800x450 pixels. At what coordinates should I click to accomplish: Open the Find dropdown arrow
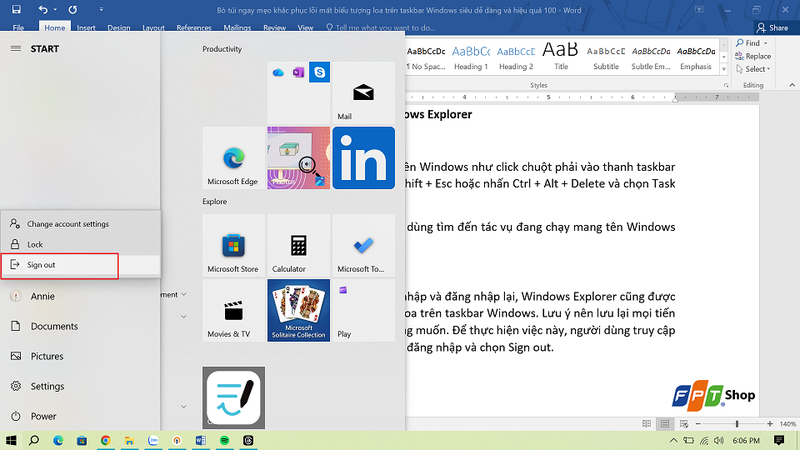[x=766, y=43]
